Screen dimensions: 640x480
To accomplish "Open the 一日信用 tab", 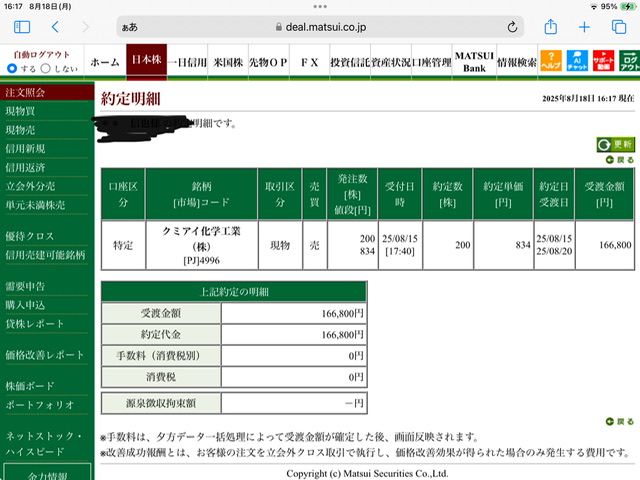I will (x=187, y=62).
